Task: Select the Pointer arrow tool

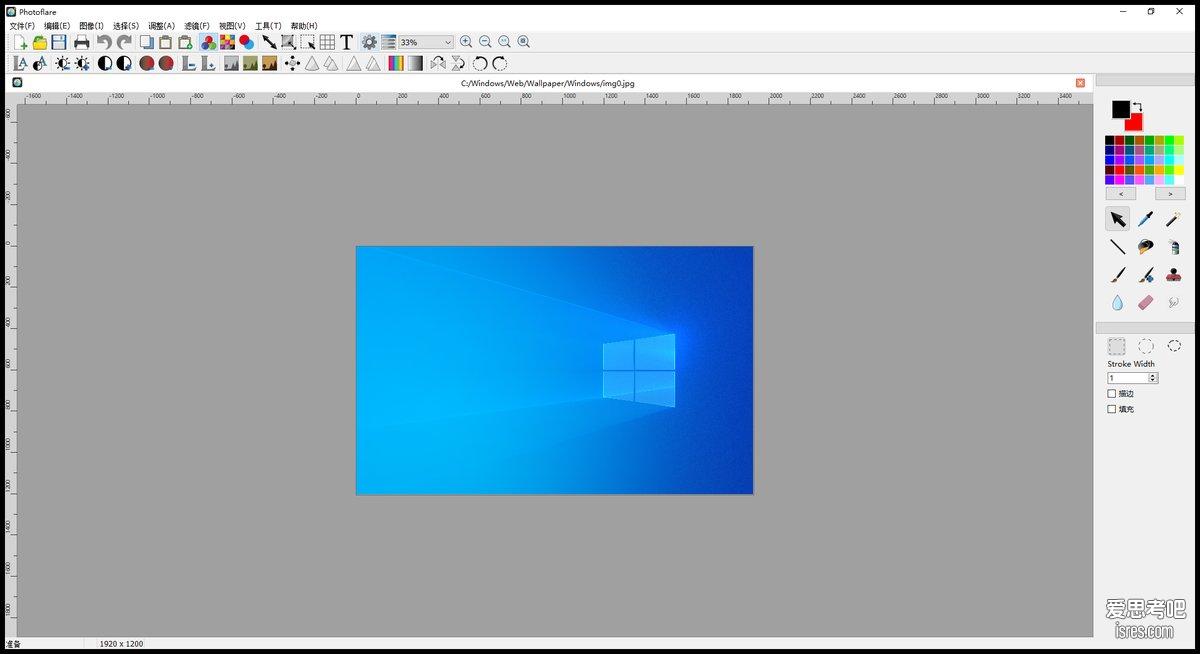Action: pyautogui.click(x=1117, y=219)
